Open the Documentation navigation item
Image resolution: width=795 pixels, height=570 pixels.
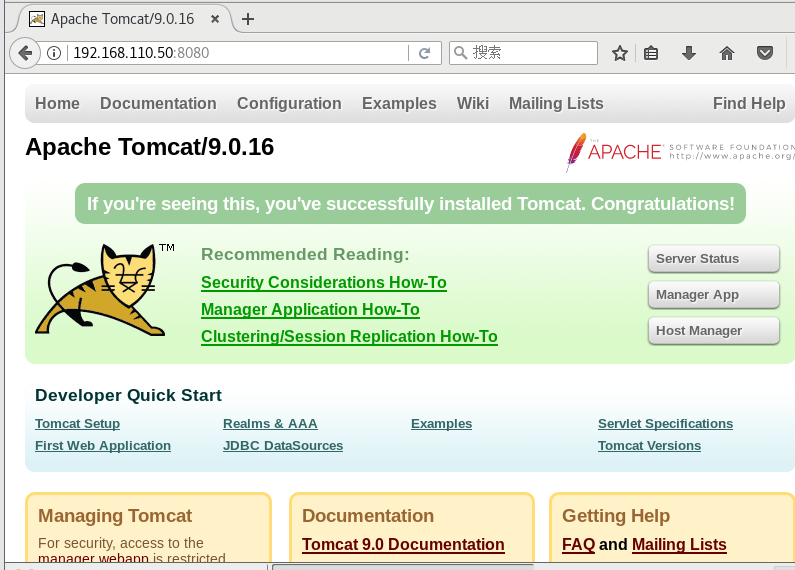pos(158,103)
